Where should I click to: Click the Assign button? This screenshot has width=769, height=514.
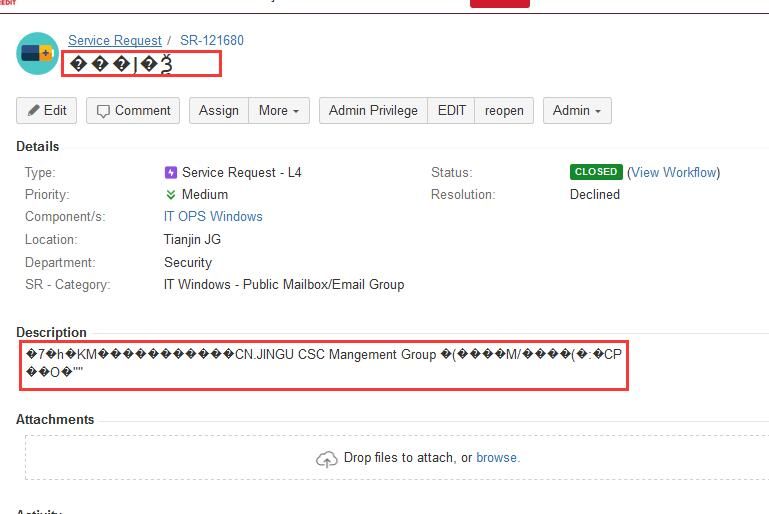pyautogui.click(x=219, y=110)
